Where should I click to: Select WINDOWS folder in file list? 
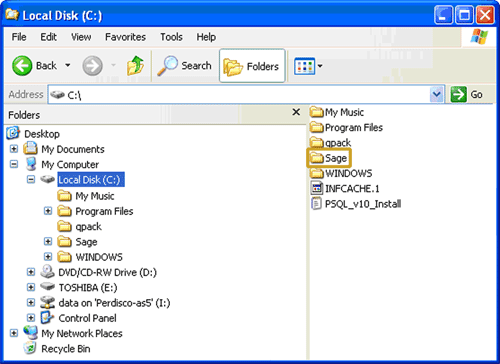[341, 173]
